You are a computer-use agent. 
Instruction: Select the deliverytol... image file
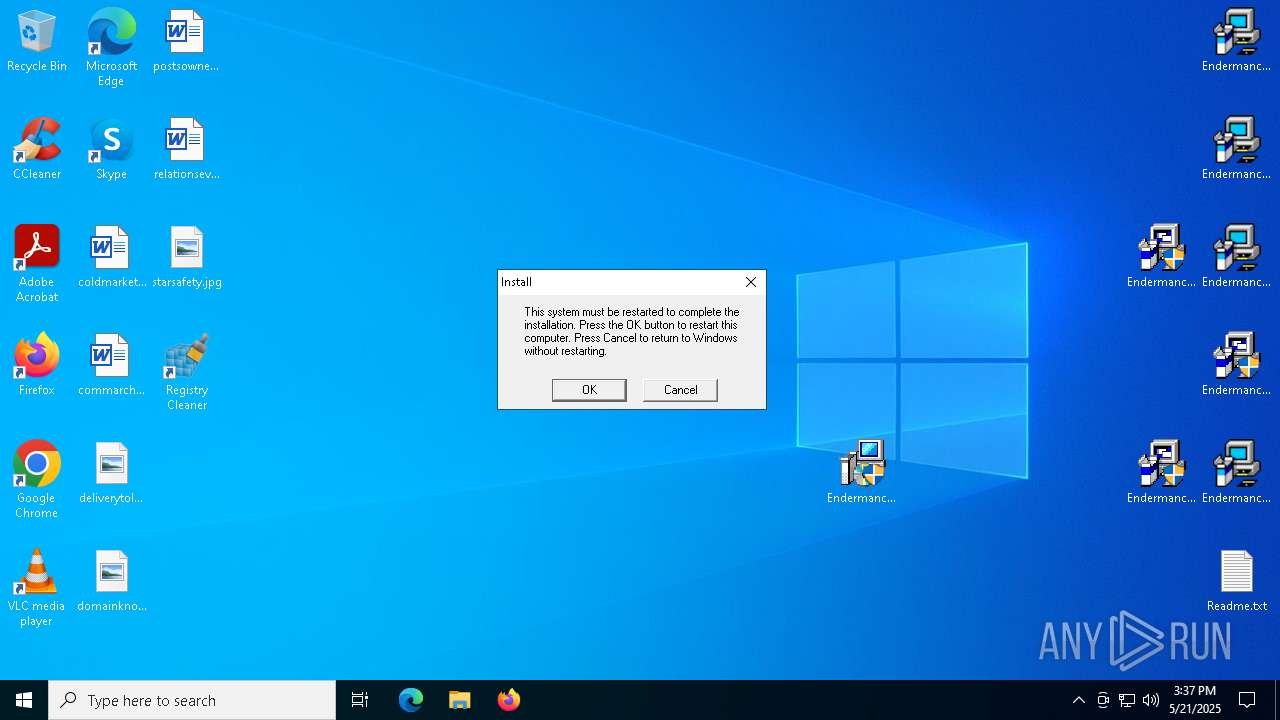pyautogui.click(x=111, y=472)
